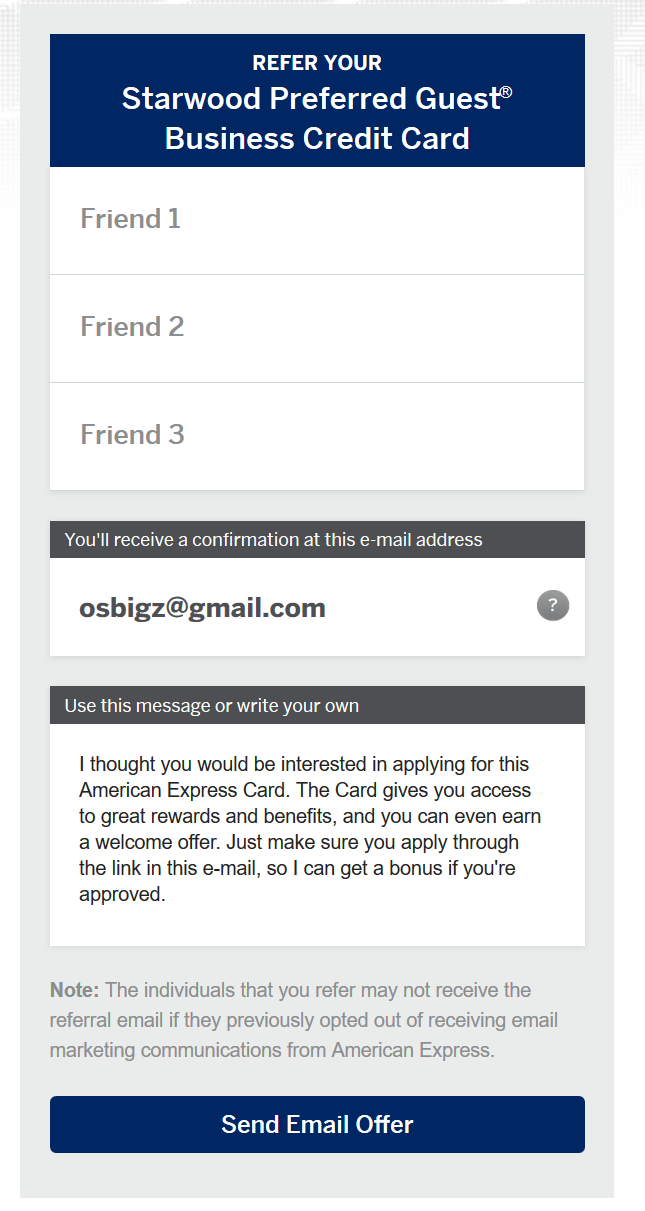Click the registered trademark symbol in header

point(506,92)
